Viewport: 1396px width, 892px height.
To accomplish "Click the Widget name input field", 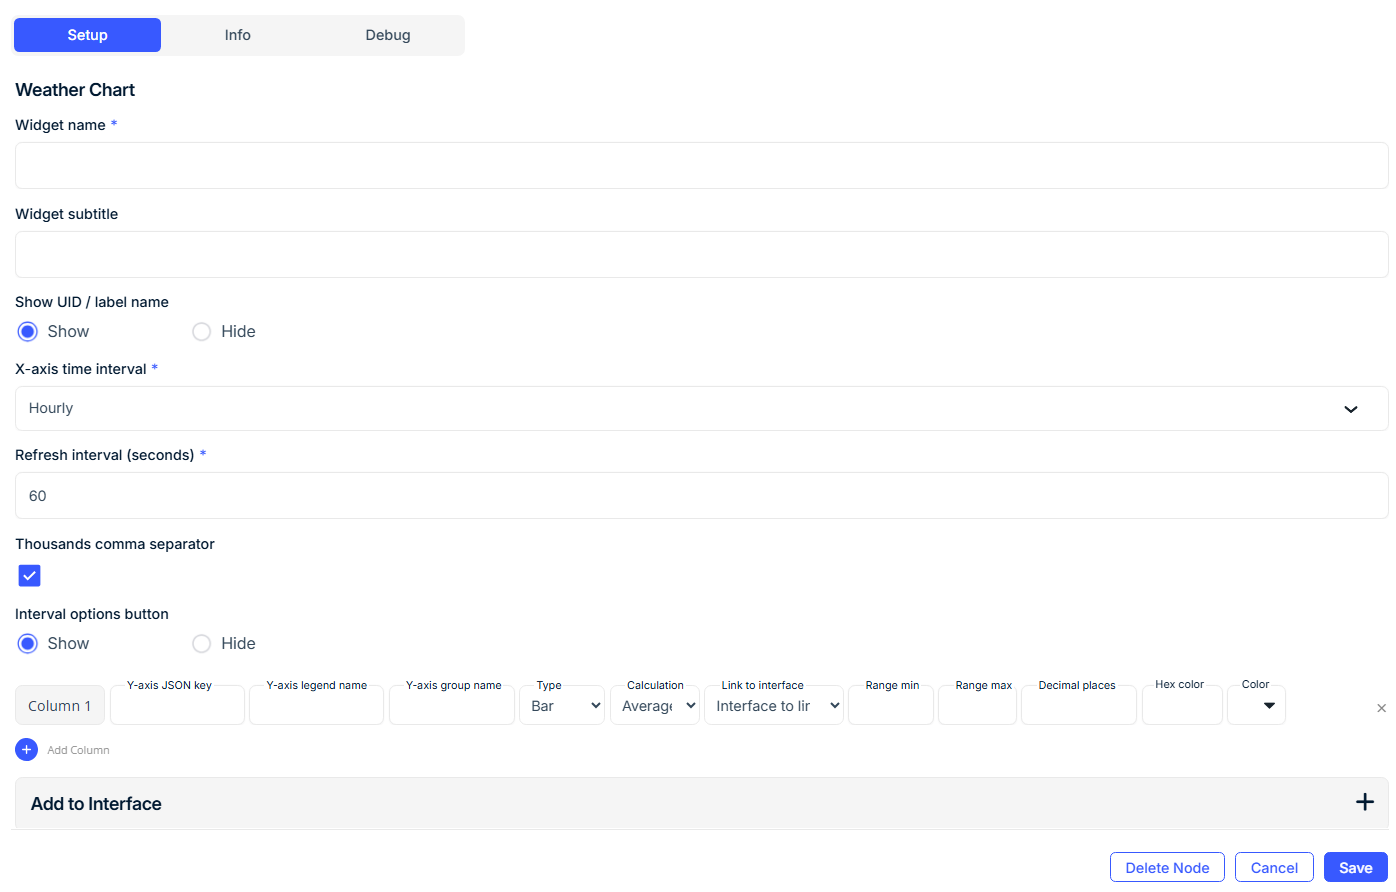I will click(701, 165).
